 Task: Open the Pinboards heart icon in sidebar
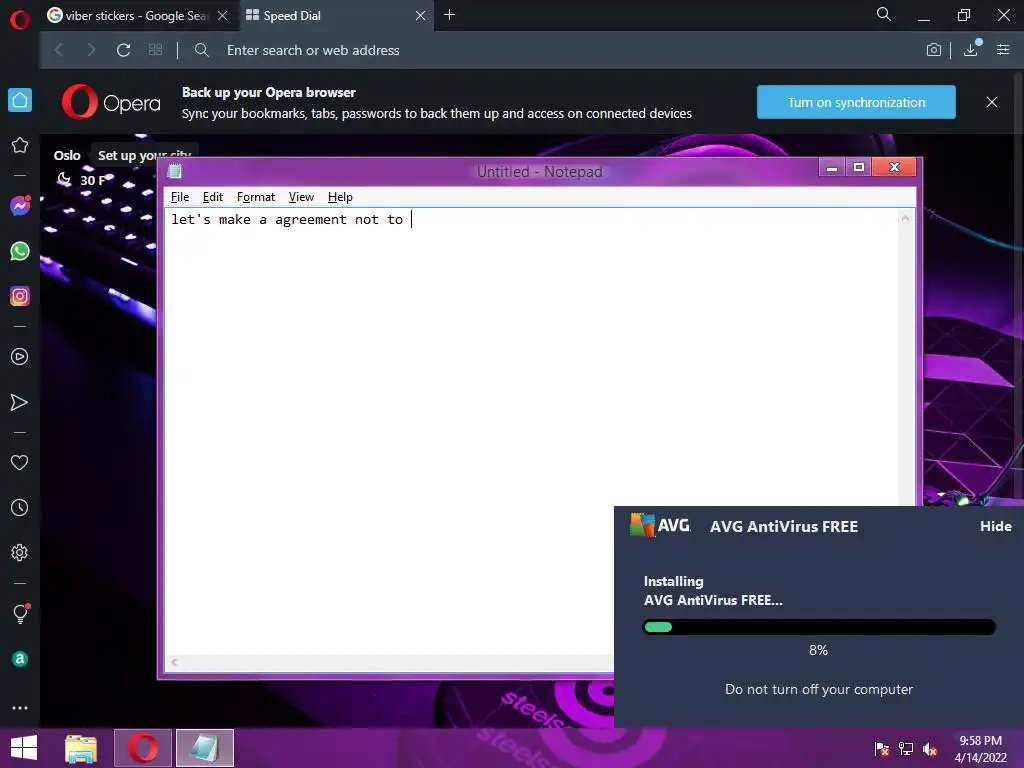pos(20,462)
